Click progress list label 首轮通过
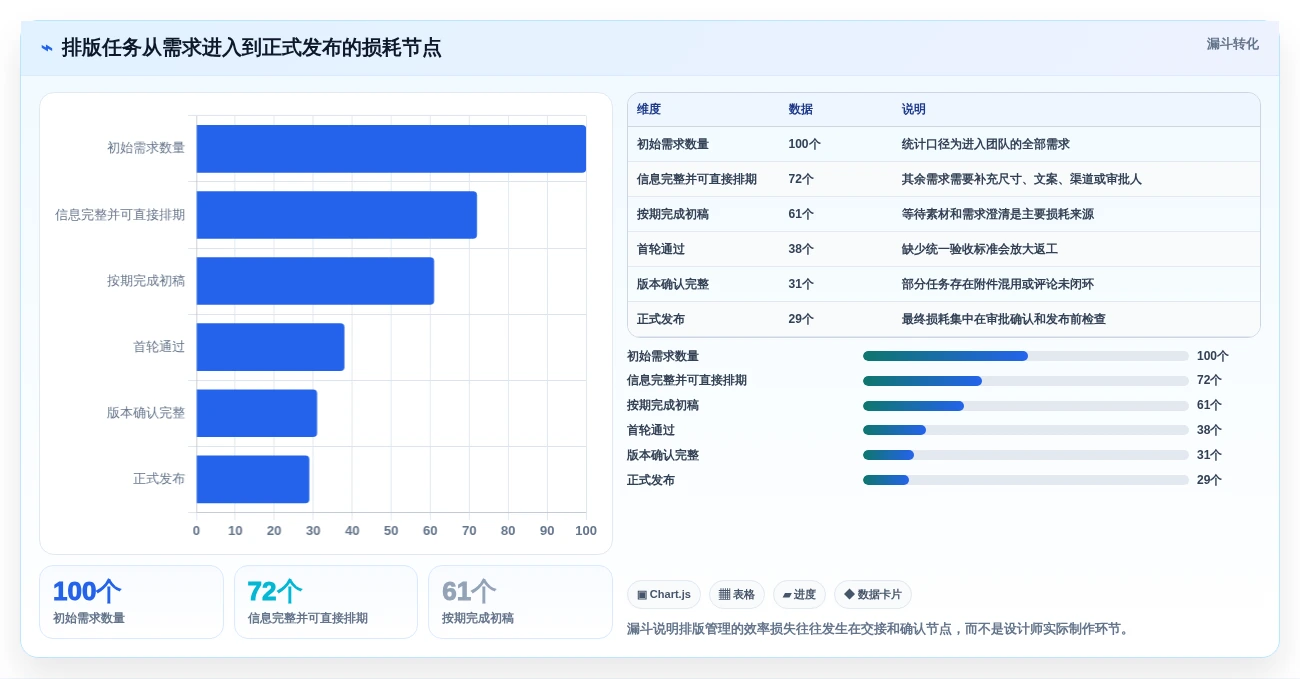 tap(651, 430)
